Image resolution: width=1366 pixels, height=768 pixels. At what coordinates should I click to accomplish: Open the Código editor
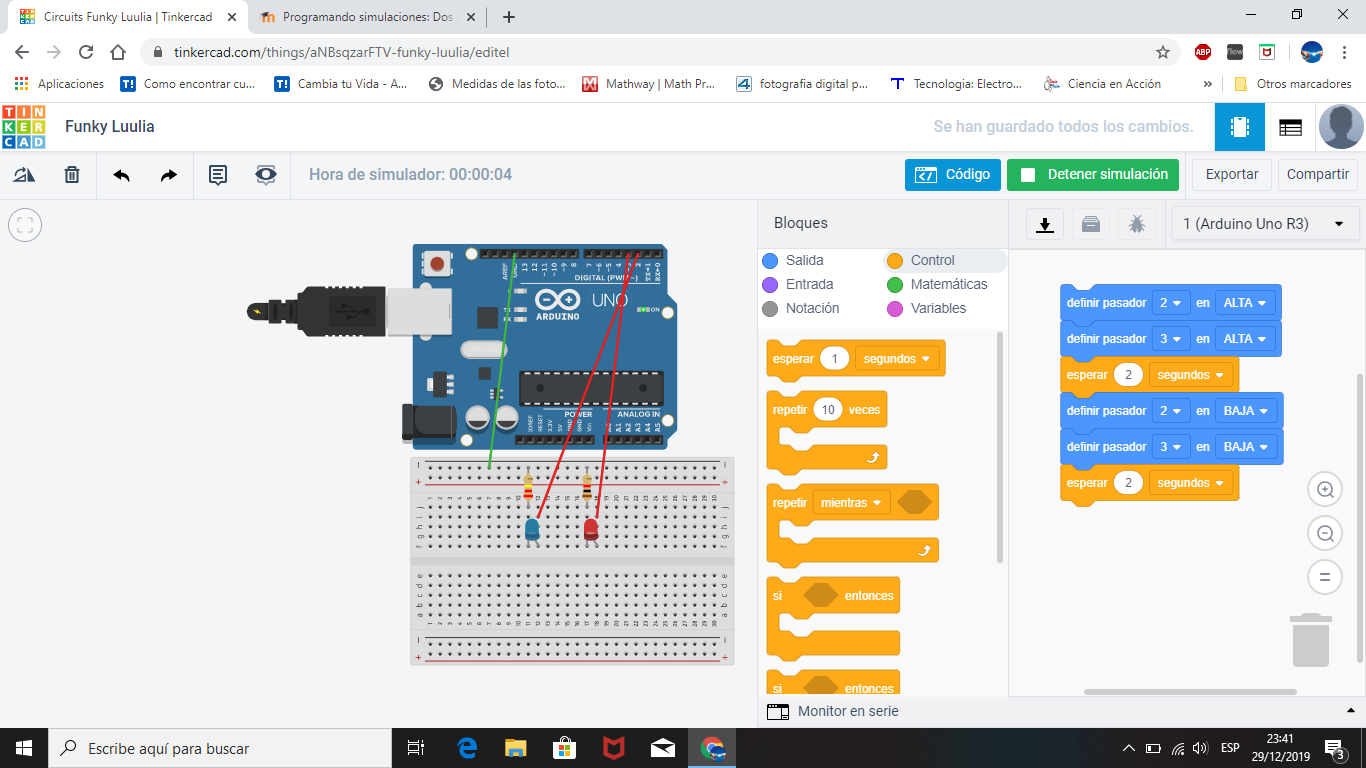(x=953, y=174)
